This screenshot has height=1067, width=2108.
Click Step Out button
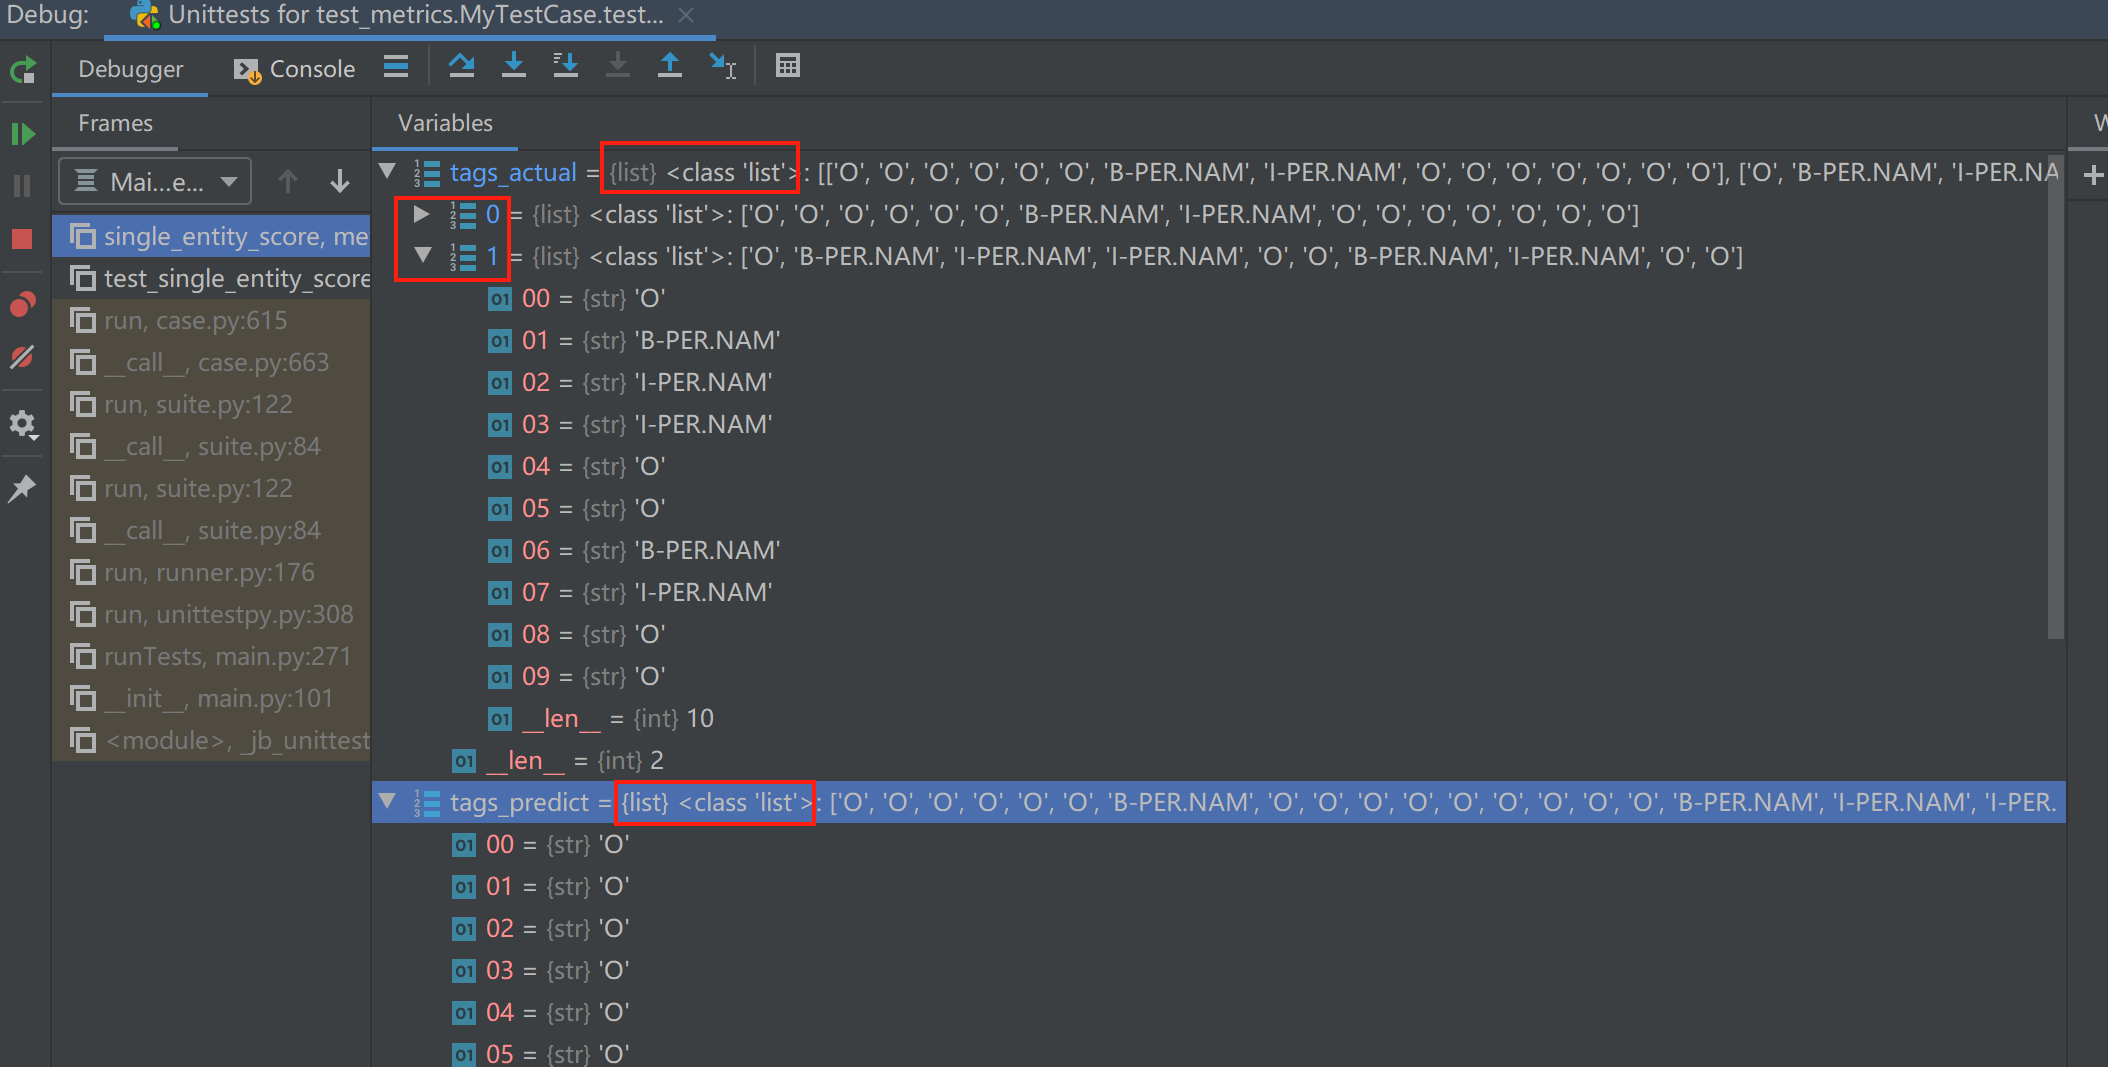tap(670, 66)
